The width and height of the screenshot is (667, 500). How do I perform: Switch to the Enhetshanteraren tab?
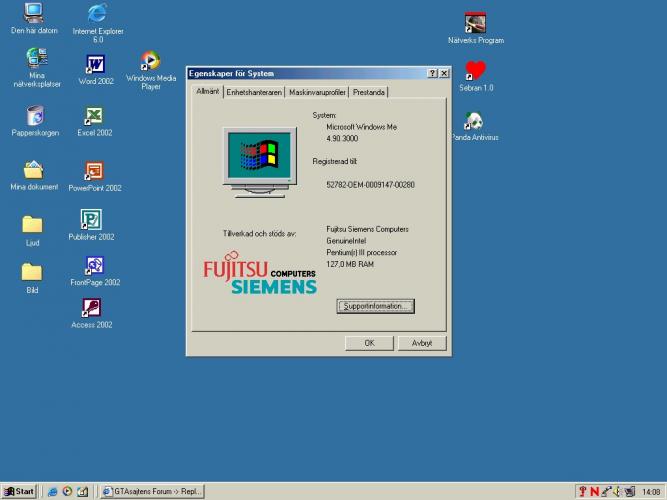click(x=254, y=93)
